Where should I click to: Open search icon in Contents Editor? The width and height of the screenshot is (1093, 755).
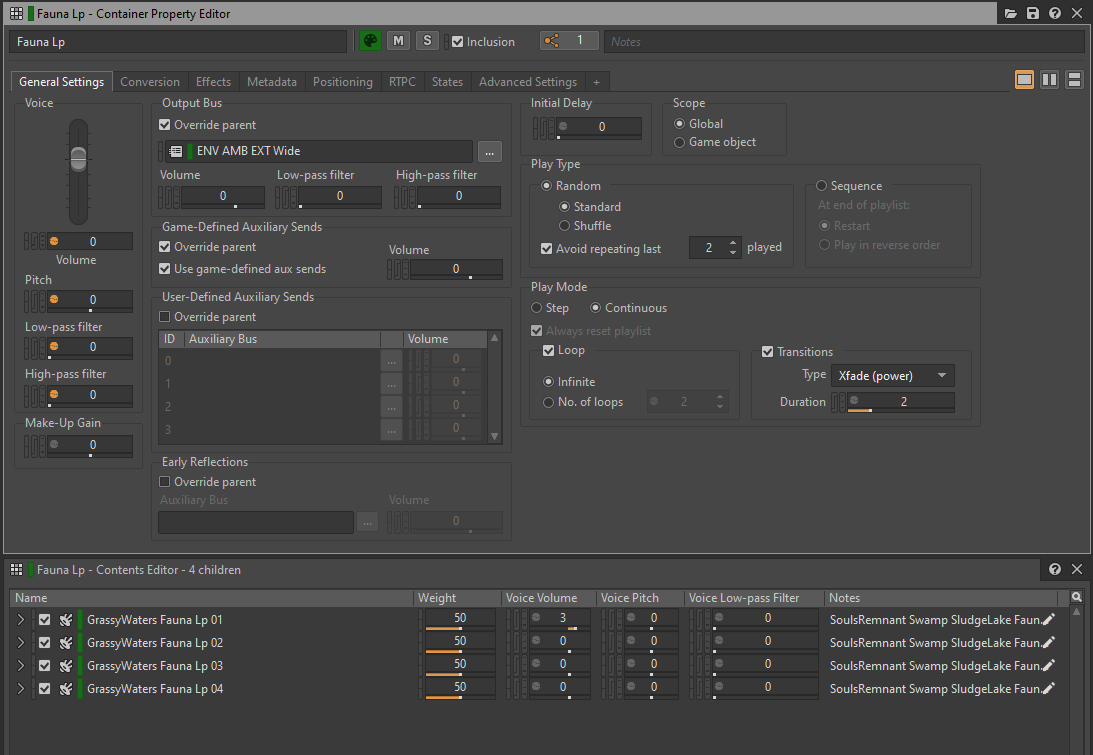[1076, 598]
